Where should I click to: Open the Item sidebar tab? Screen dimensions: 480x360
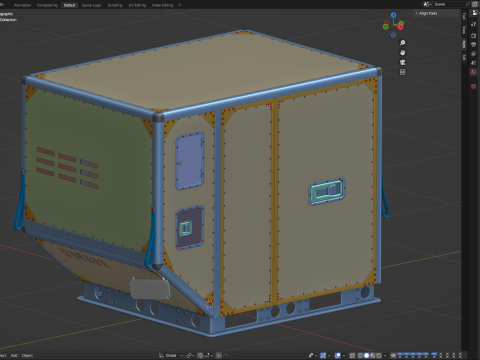tap(464, 44)
